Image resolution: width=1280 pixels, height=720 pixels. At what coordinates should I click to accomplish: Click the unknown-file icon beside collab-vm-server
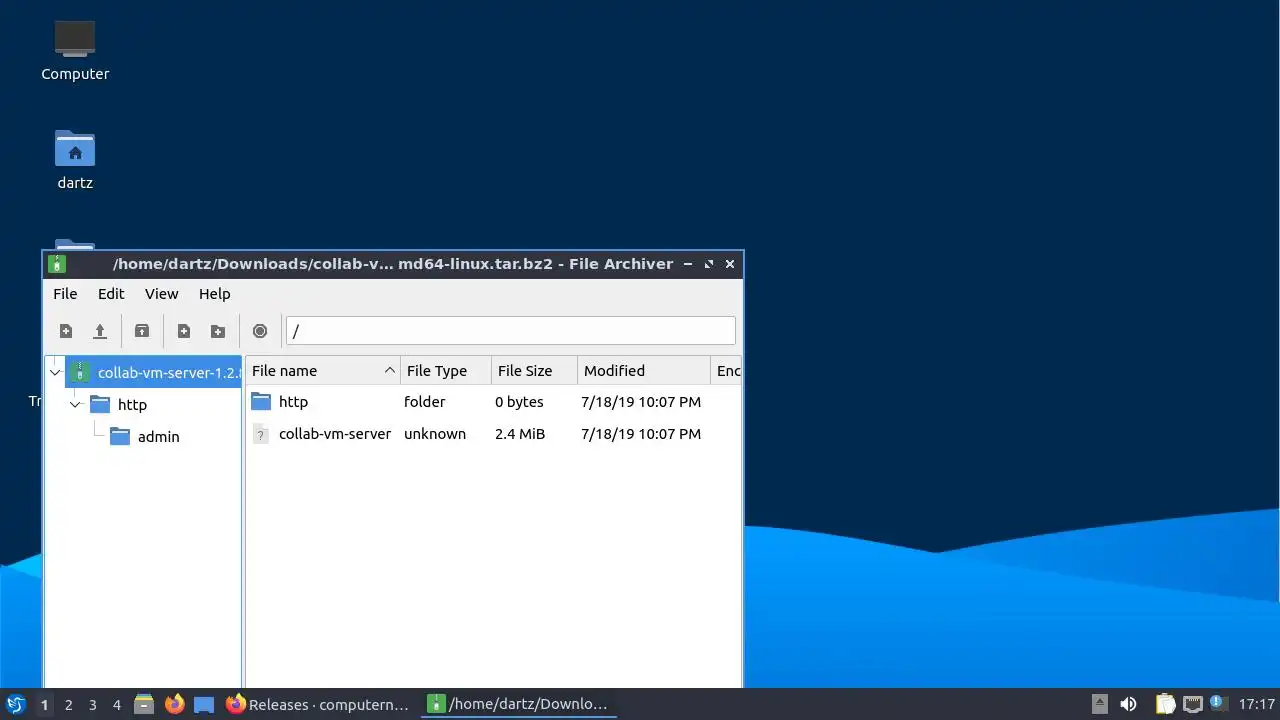pos(261,434)
